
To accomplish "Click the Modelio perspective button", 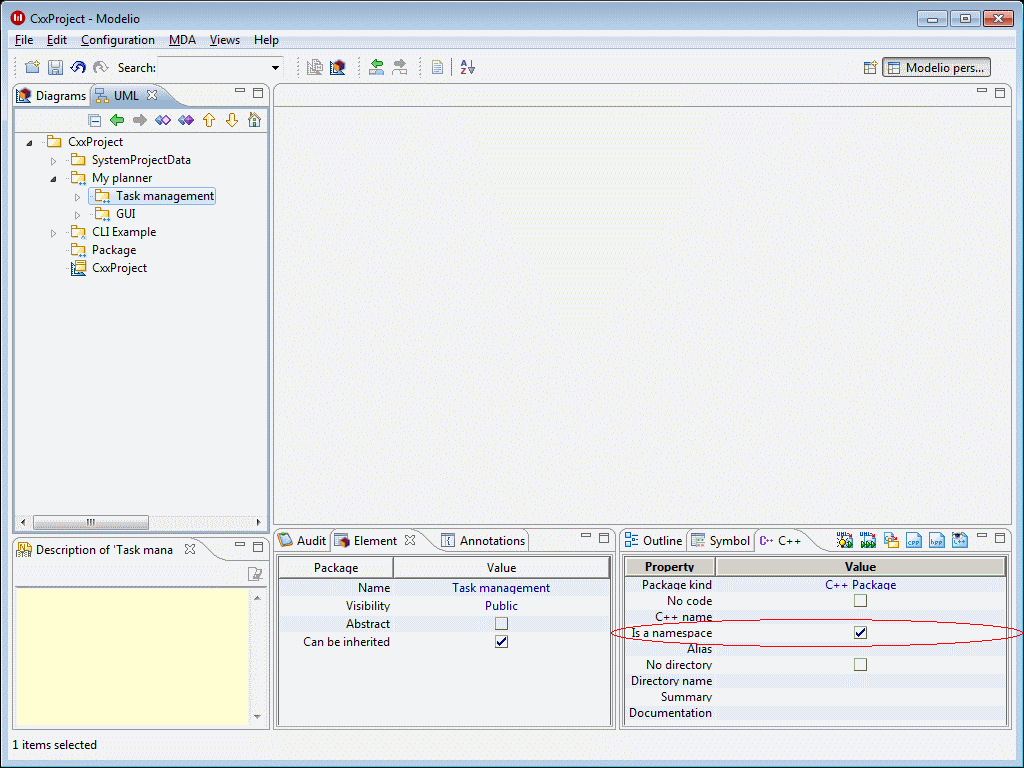I will click(936, 67).
